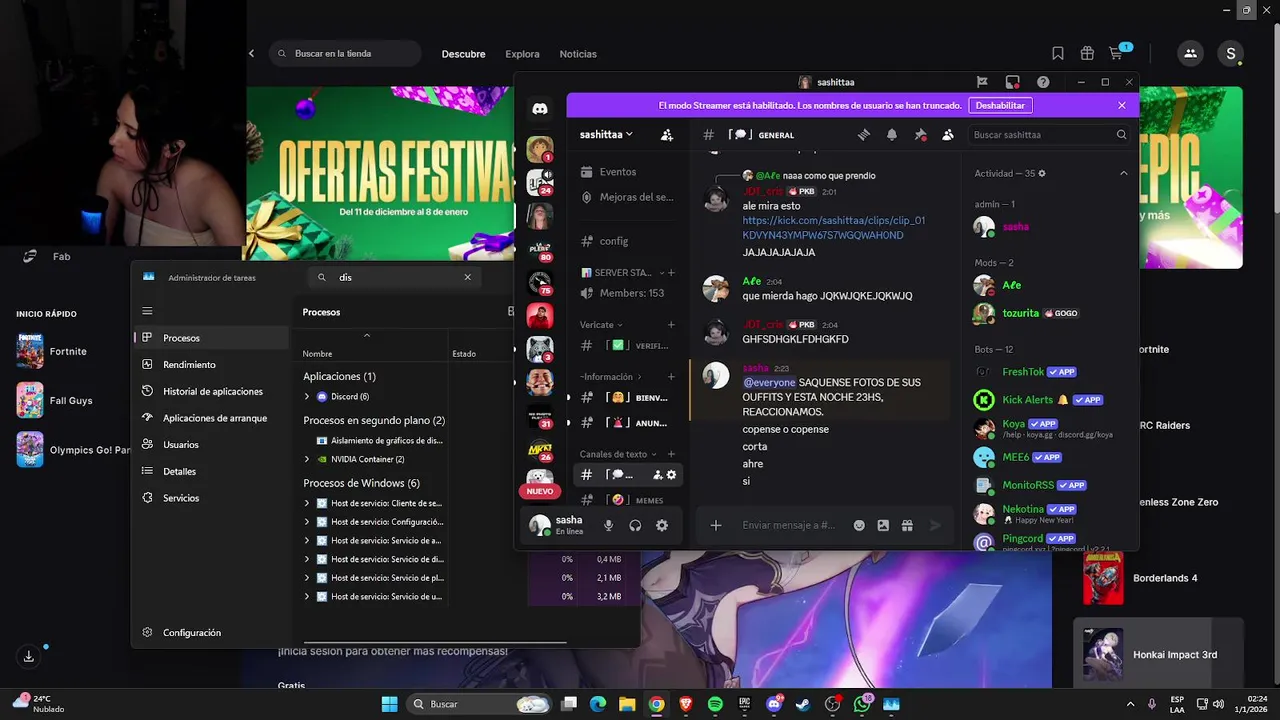Add channel to Canales de texto category
Image resolution: width=1280 pixels, height=720 pixels.
(x=671, y=454)
